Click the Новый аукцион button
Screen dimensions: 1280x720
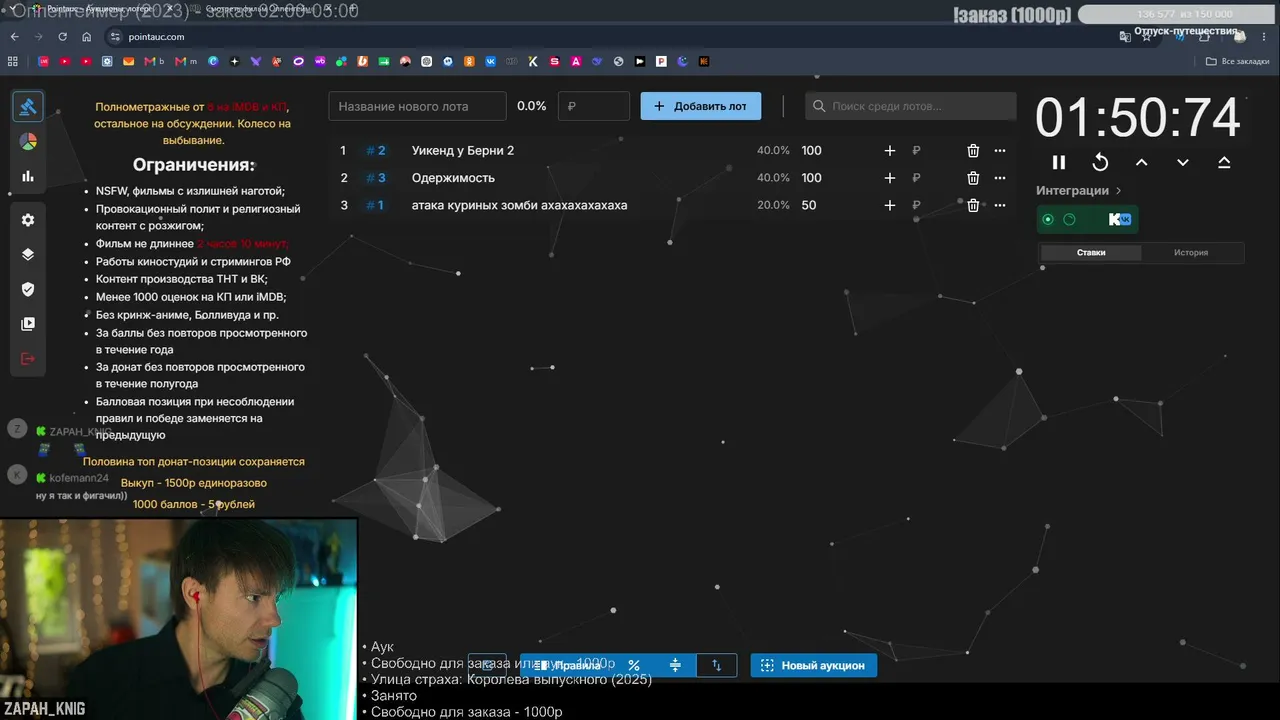point(814,665)
